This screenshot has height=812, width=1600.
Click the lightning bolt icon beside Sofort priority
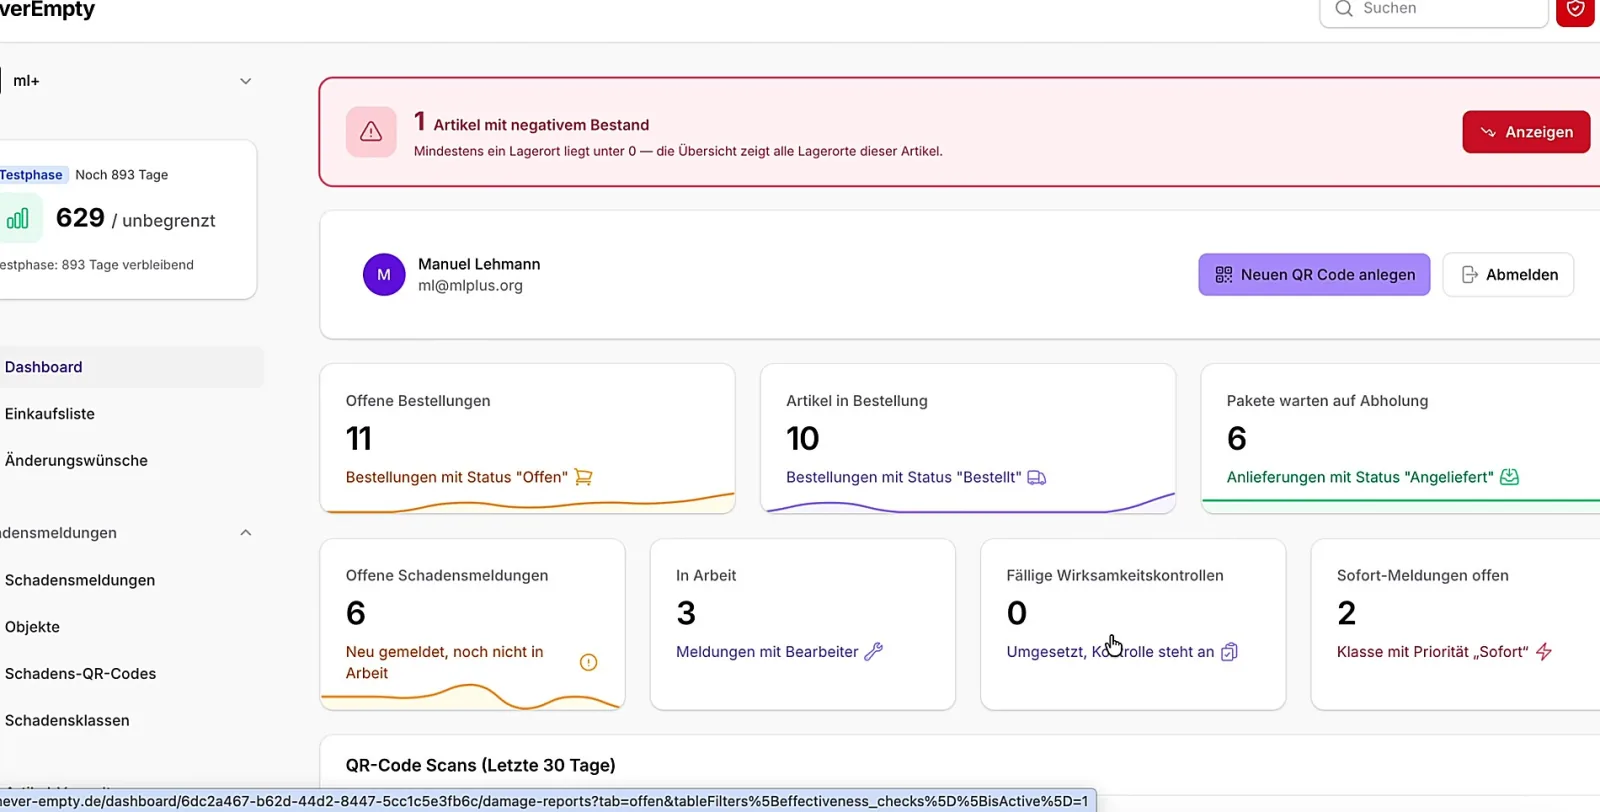pyautogui.click(x=1544, y=652)
